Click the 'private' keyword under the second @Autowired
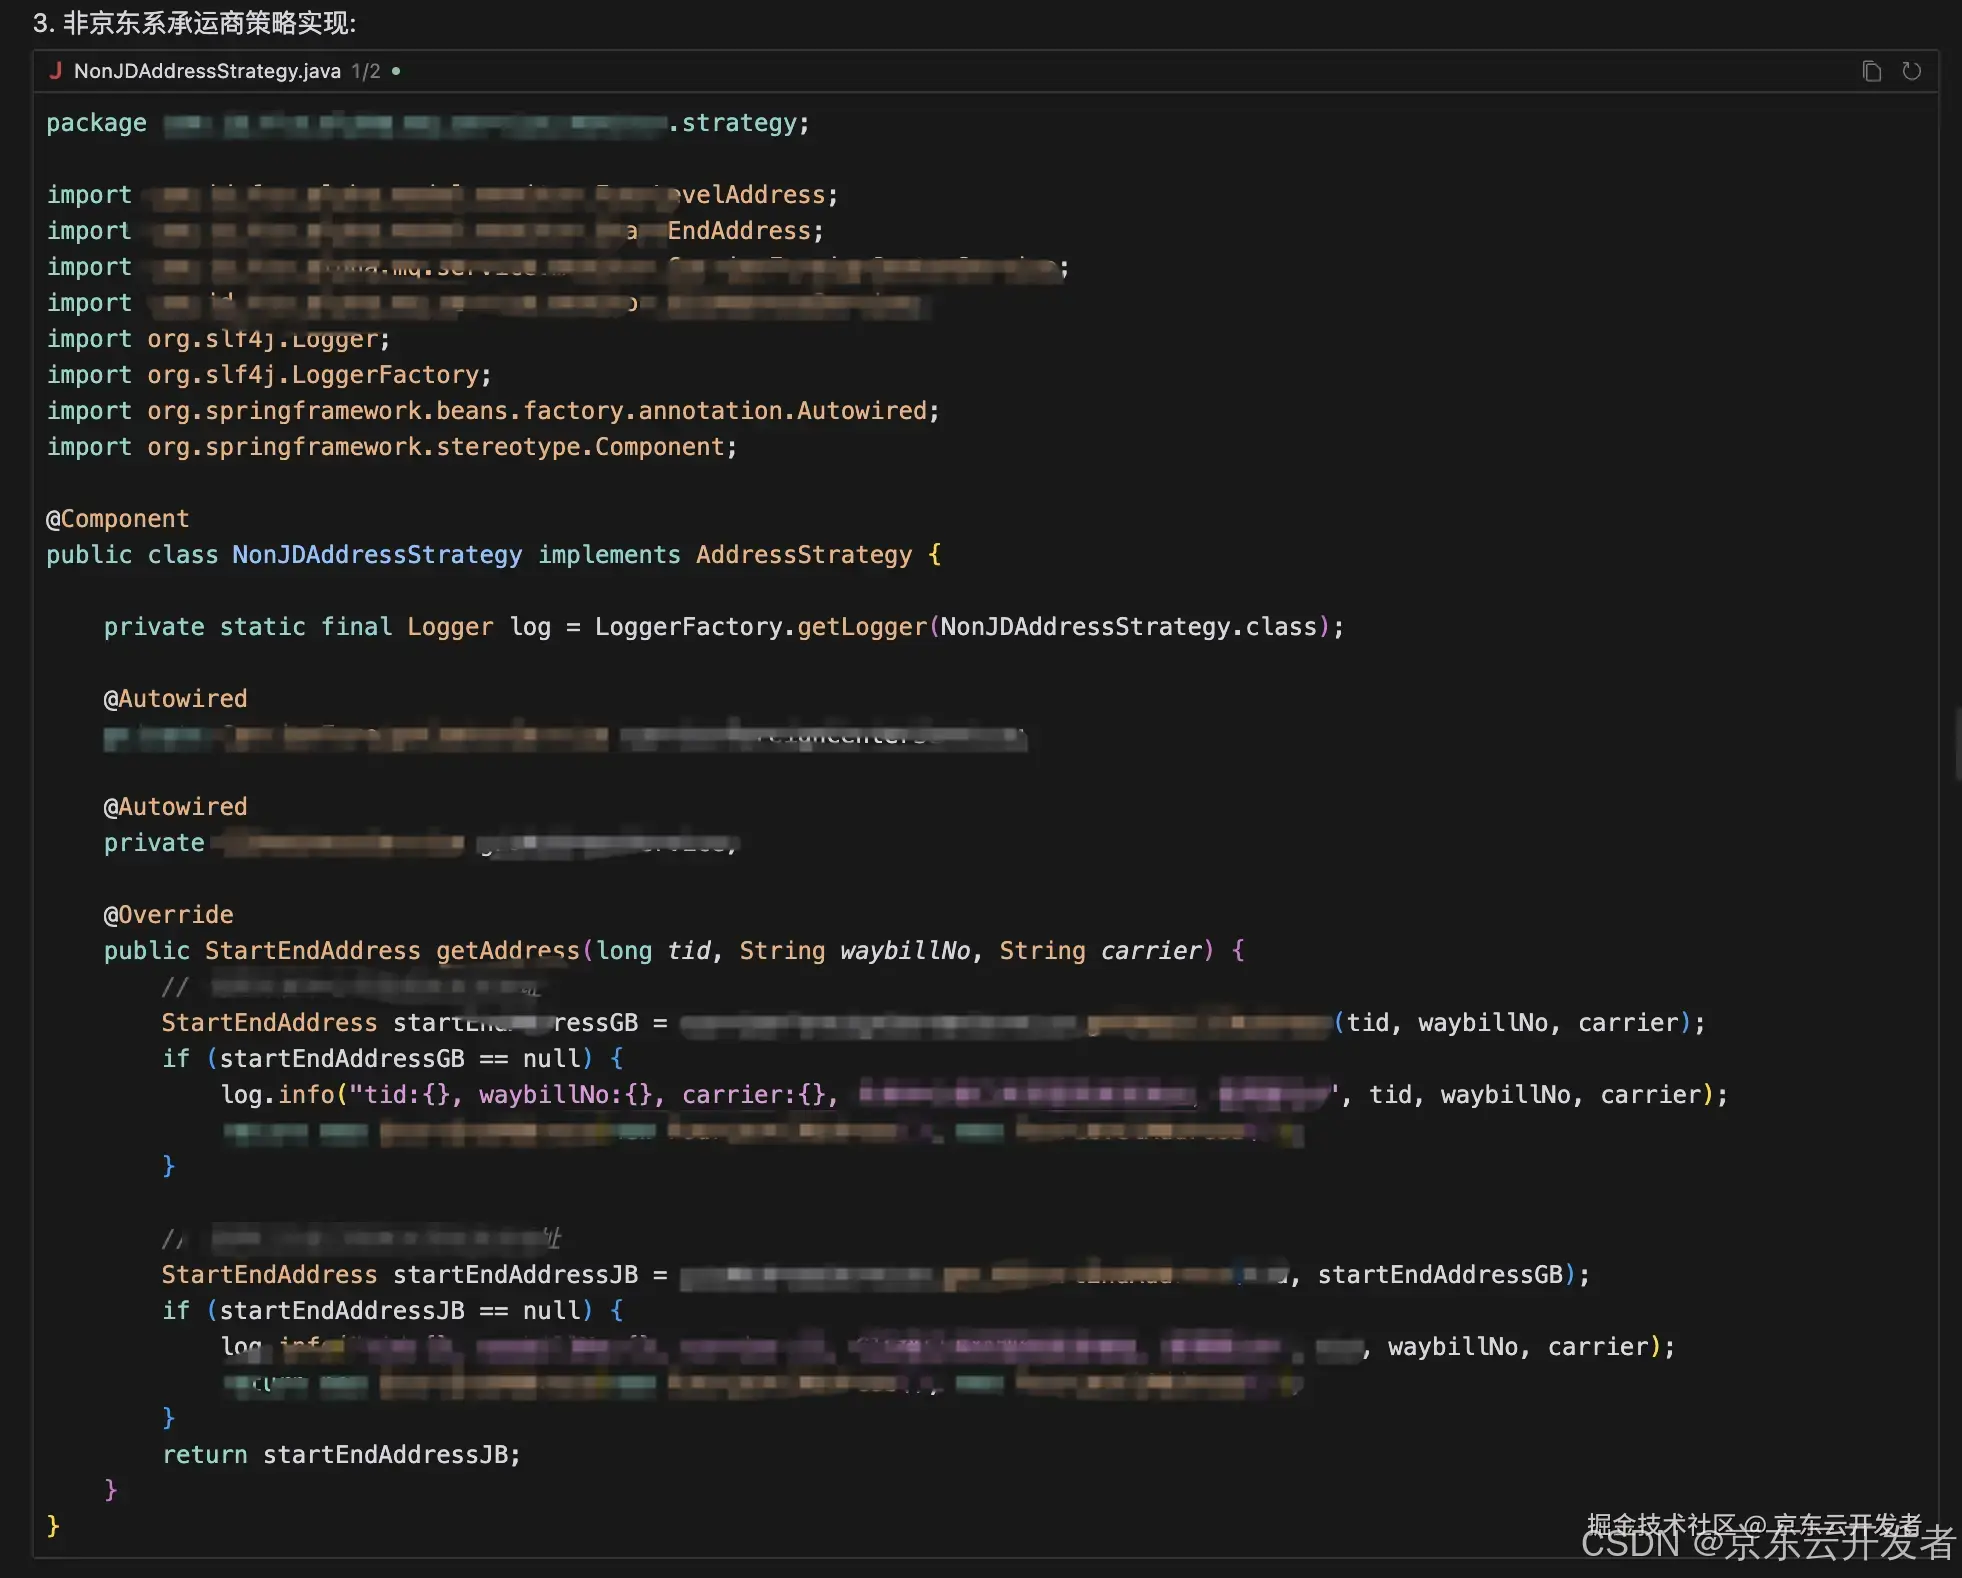The image size is (1962, 1578). coord(154,843)
